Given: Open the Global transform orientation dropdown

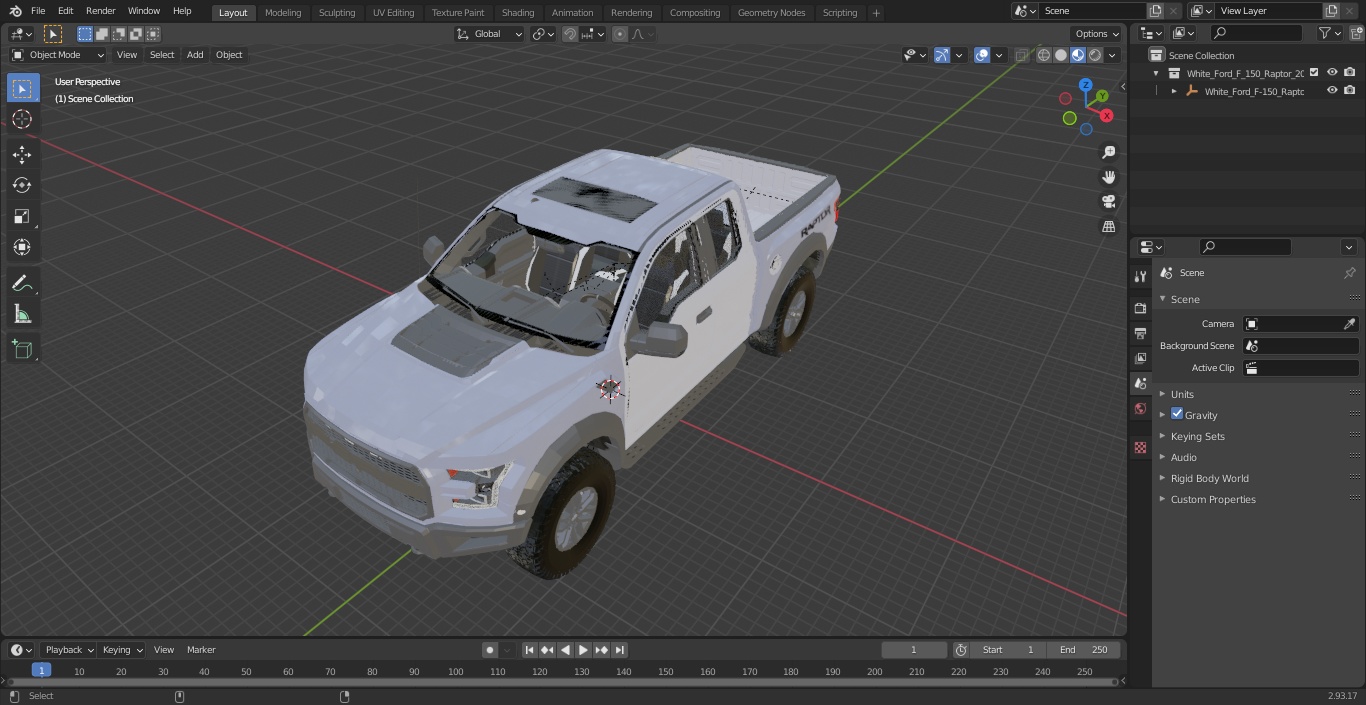Looking at the screenshot, I should pyautogui.click(x=490, y=34).
